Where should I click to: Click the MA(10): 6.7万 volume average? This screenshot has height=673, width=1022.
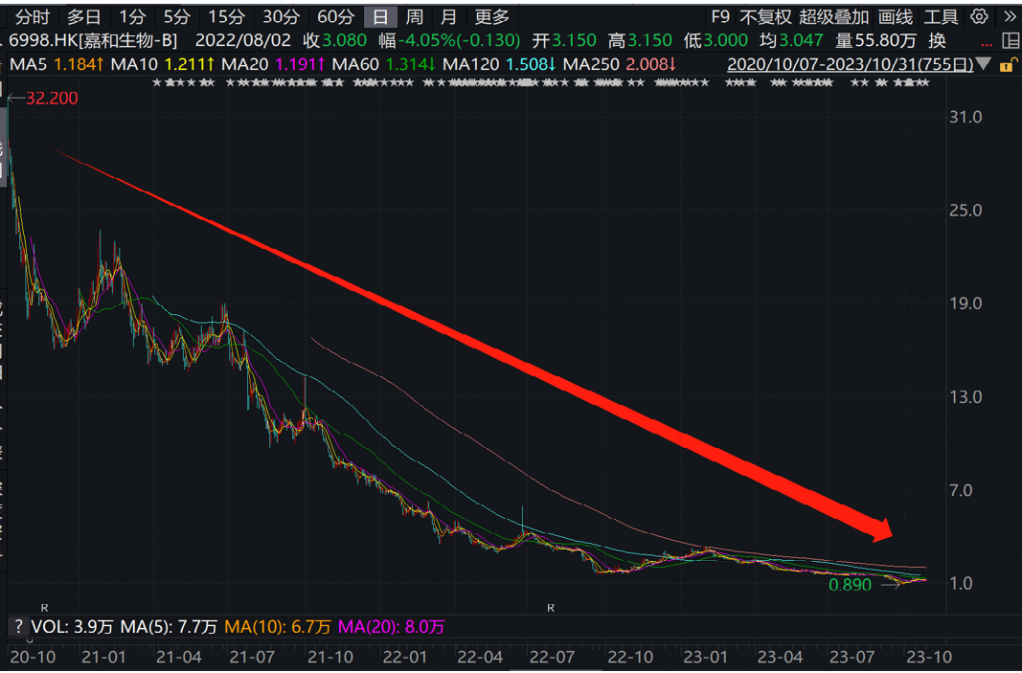278,627
